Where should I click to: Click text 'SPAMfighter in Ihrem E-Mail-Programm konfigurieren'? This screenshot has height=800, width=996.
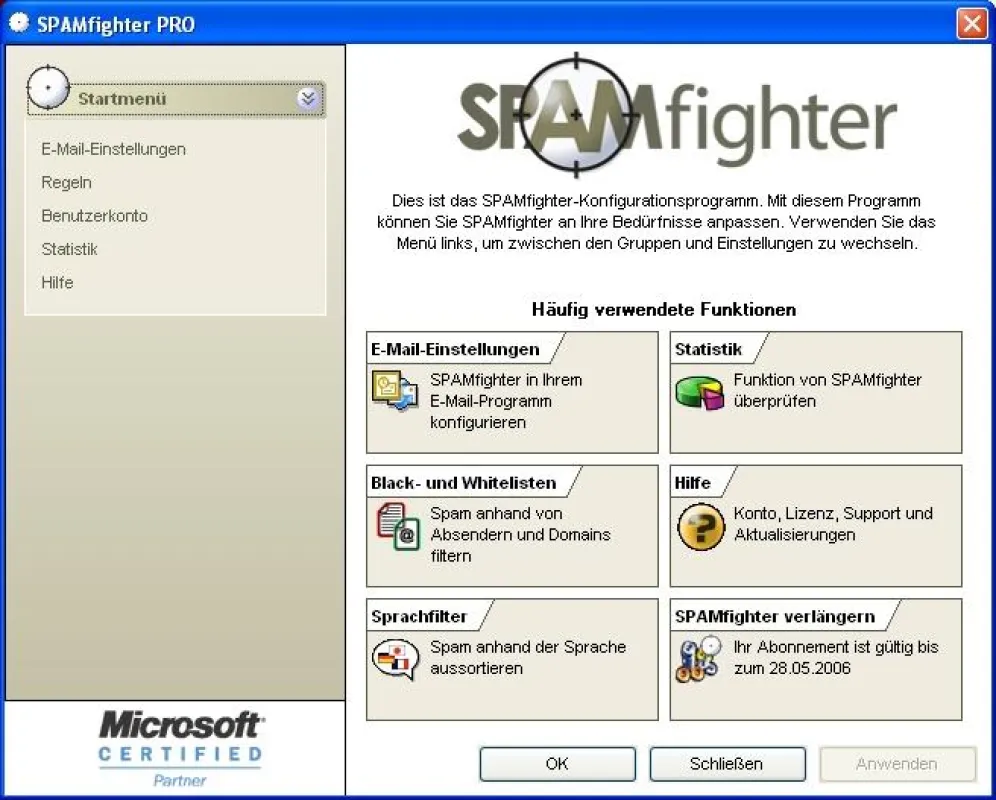pyautogui.click(x=506, y=401)
